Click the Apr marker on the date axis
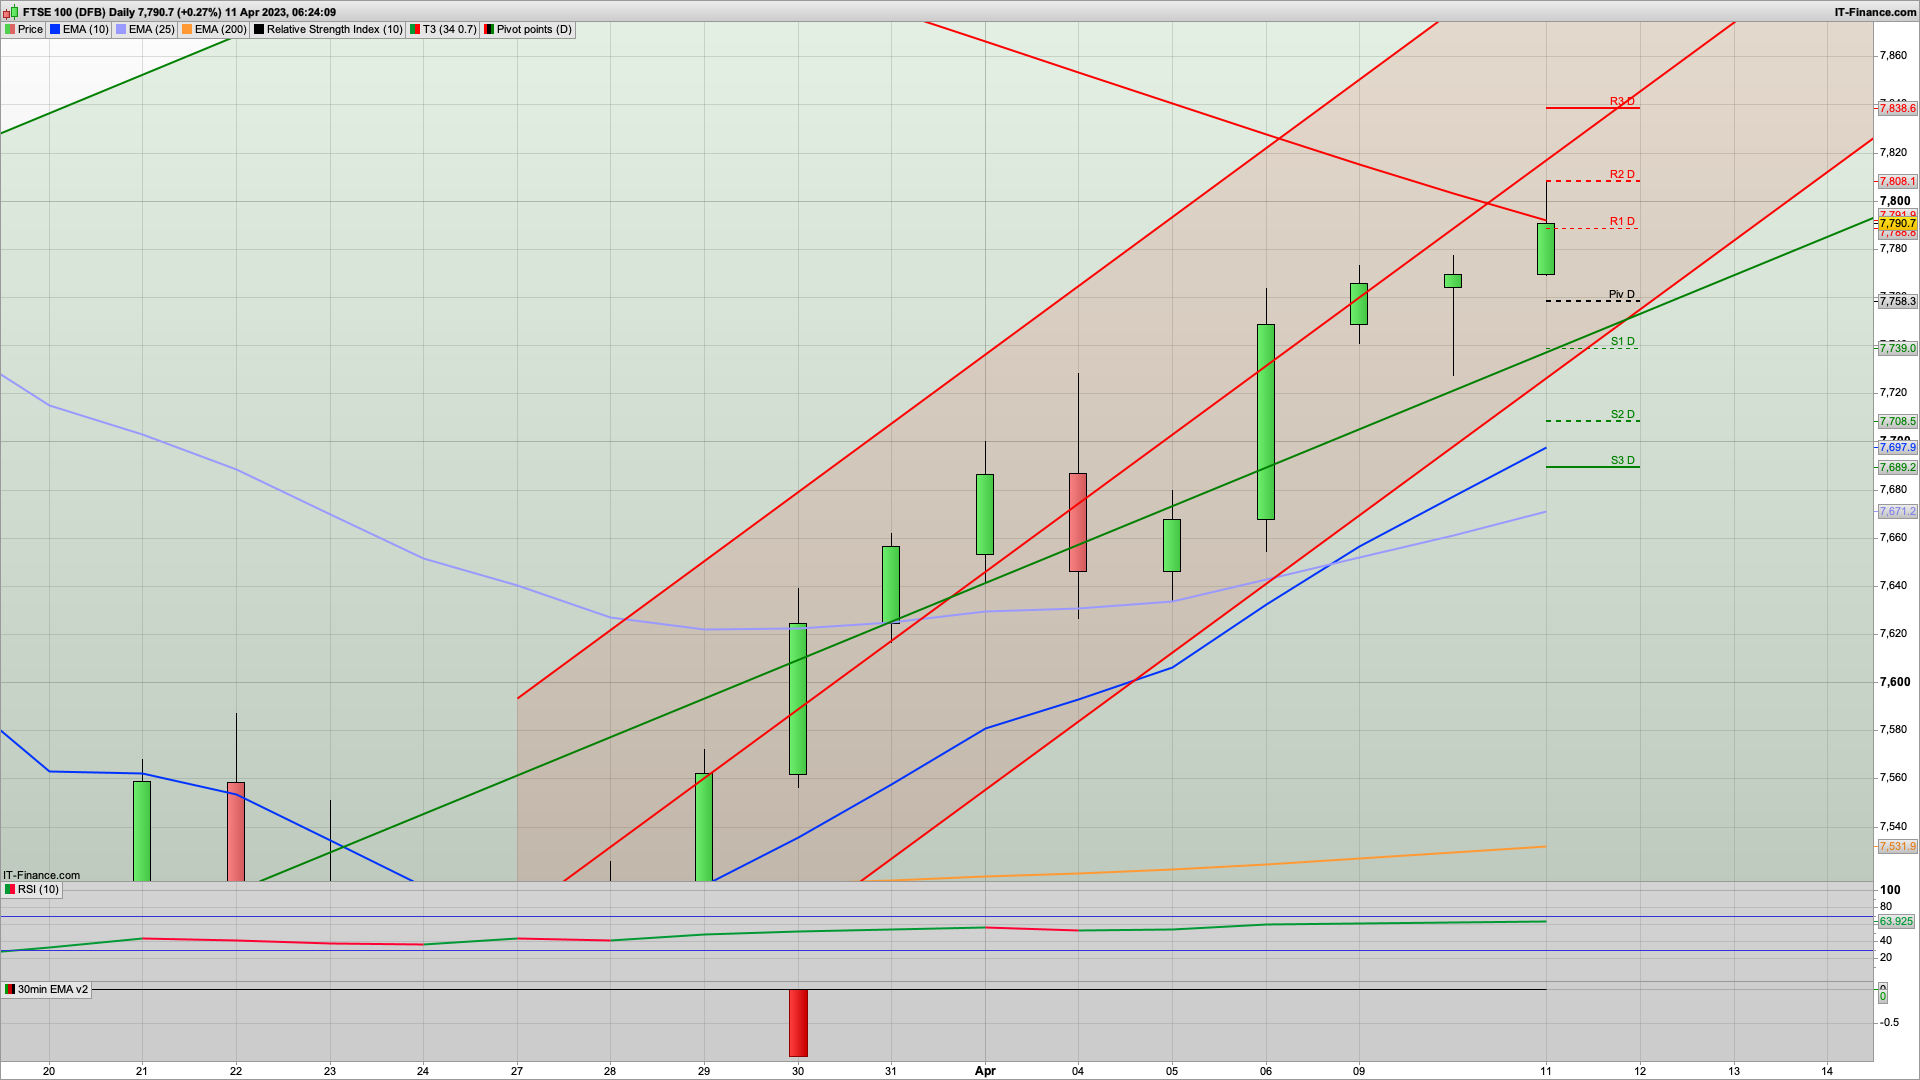This screenshot has height=1080, width=1920. pyautogui.click(x=985, y=1071)
